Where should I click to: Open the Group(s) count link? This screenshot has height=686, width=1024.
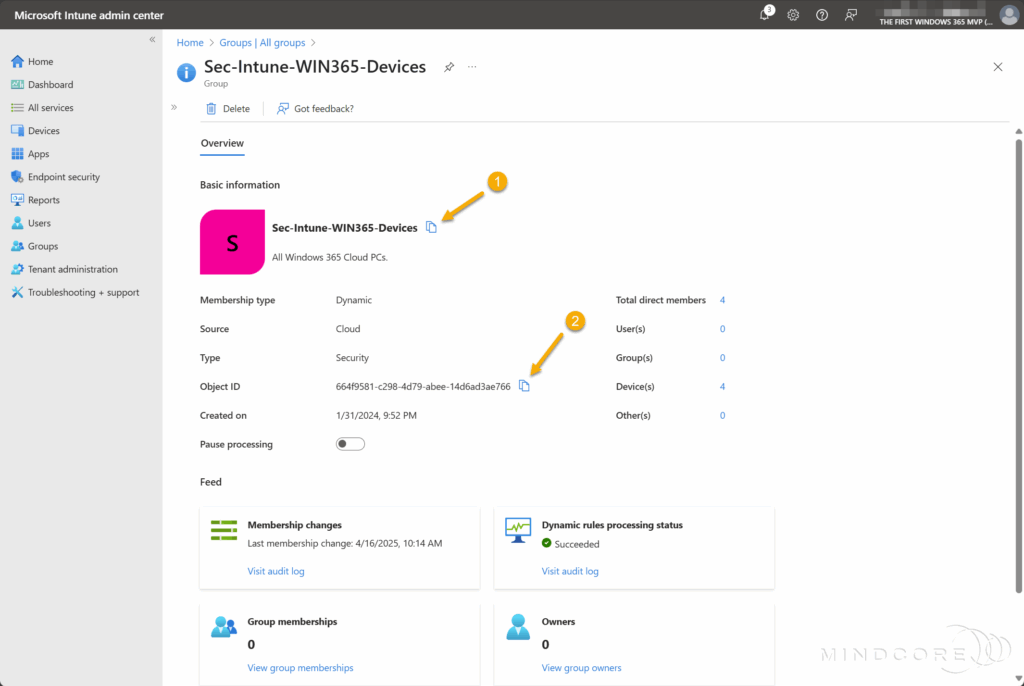tap(722, 357)
